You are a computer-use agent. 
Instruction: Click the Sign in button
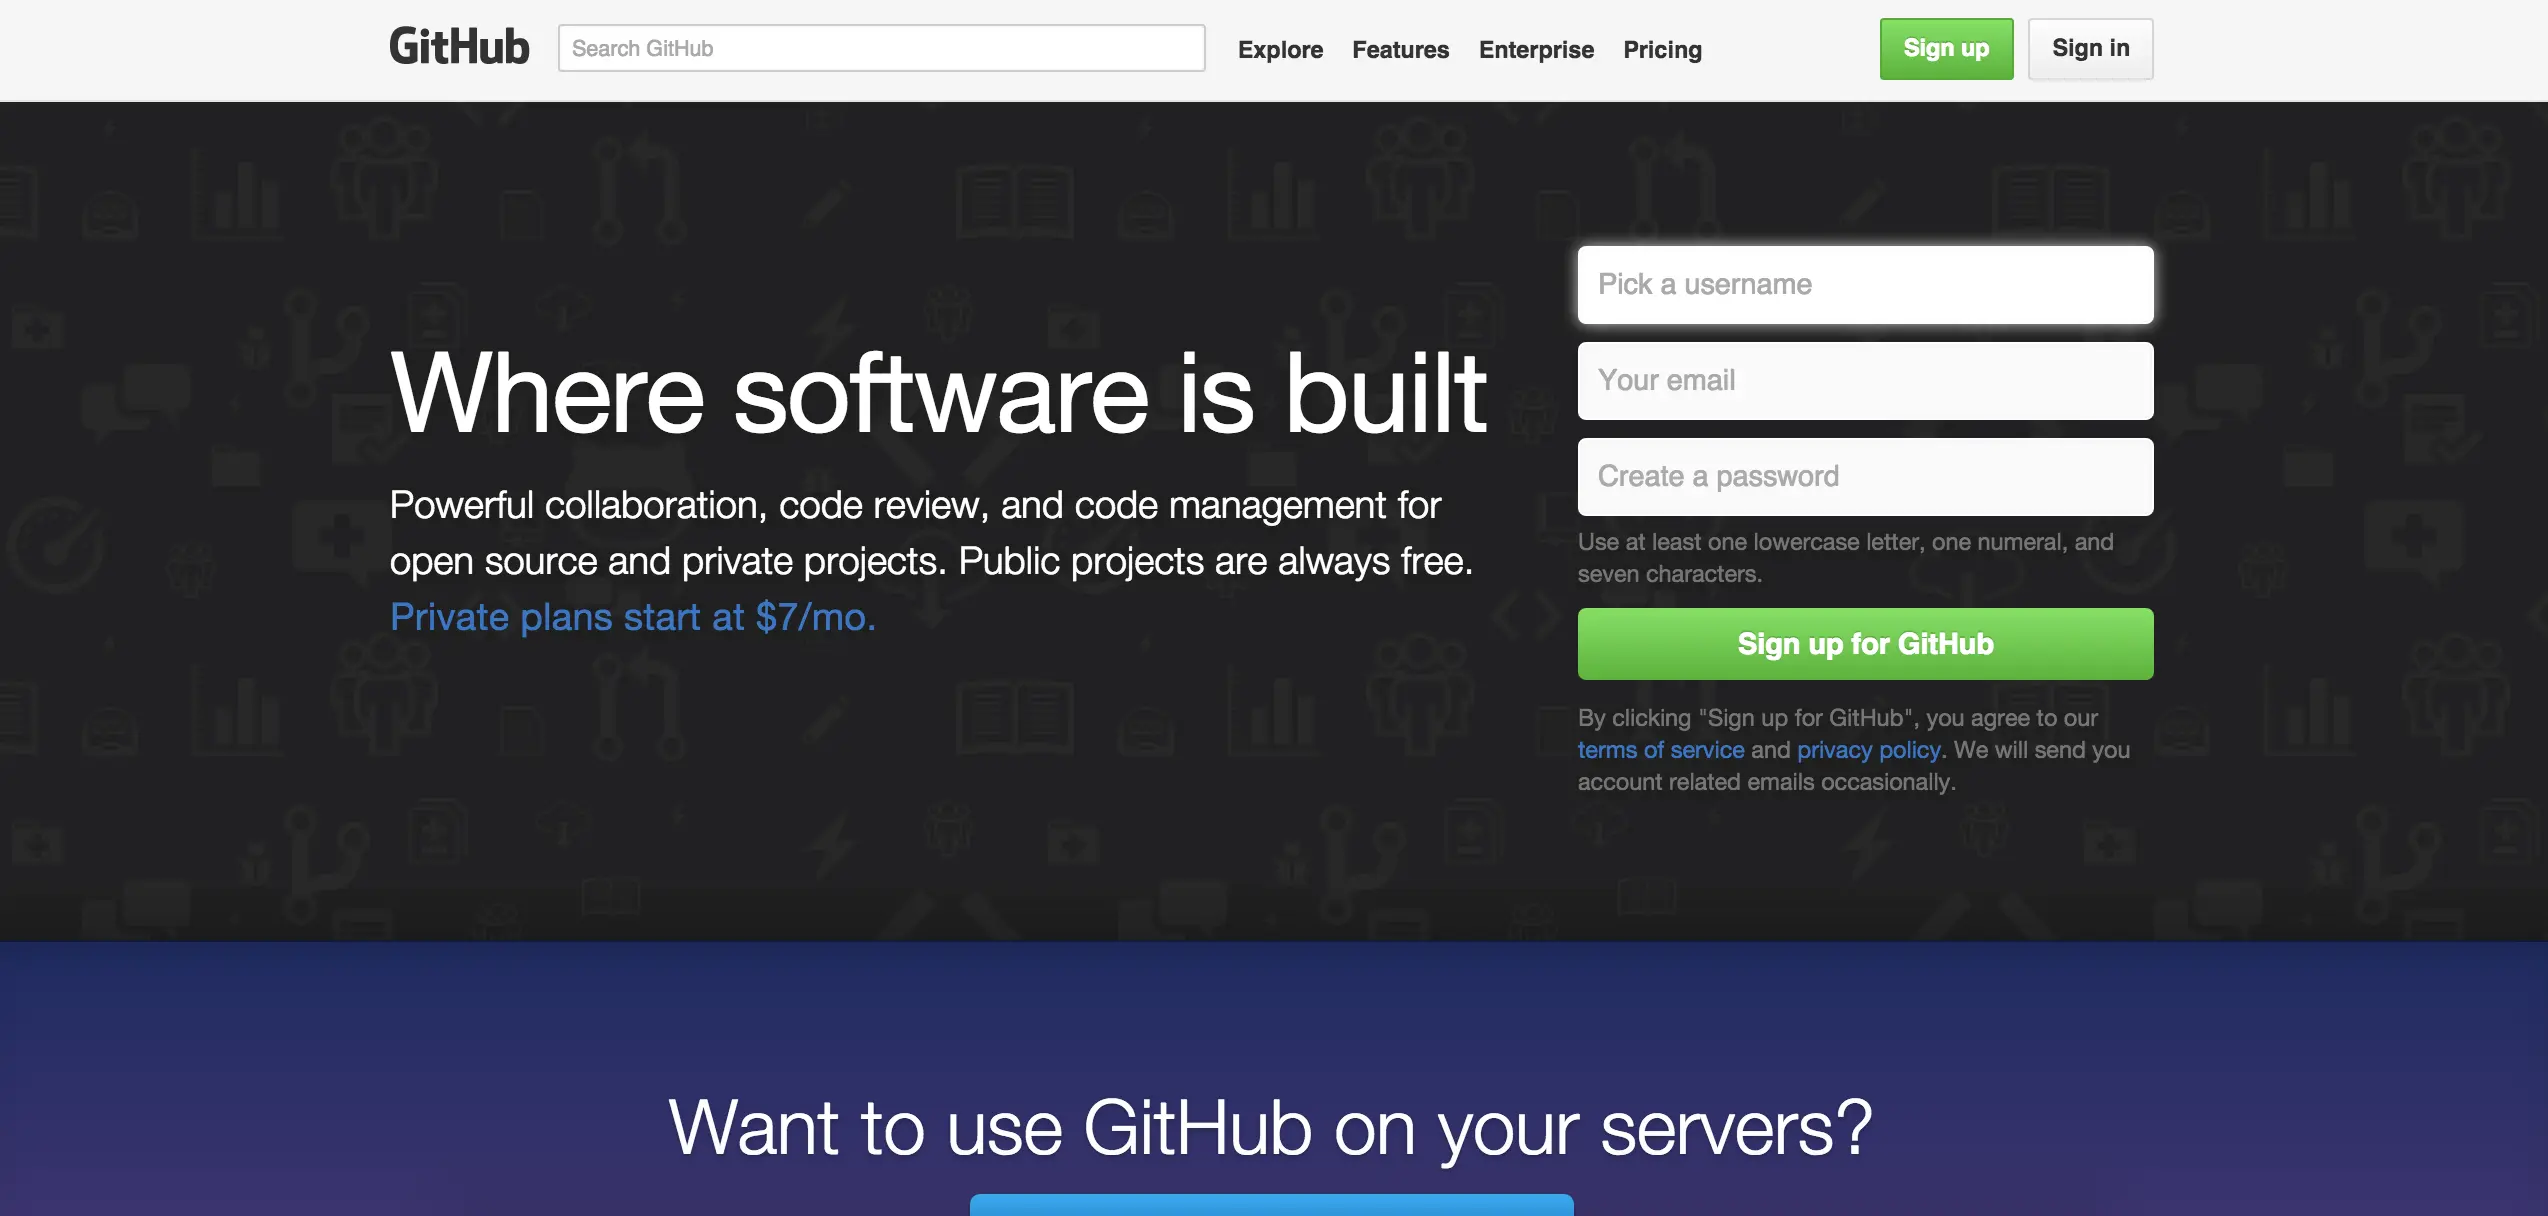(2090, 49)
